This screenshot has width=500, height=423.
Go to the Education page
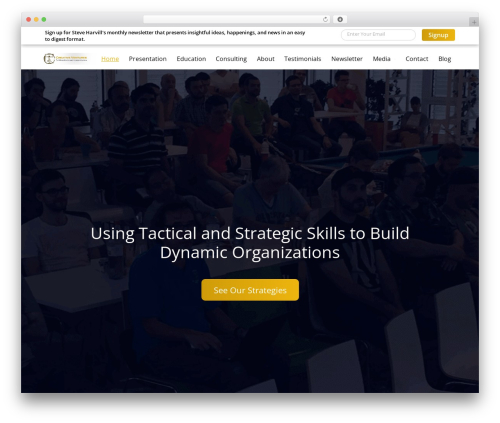point(191,59)
